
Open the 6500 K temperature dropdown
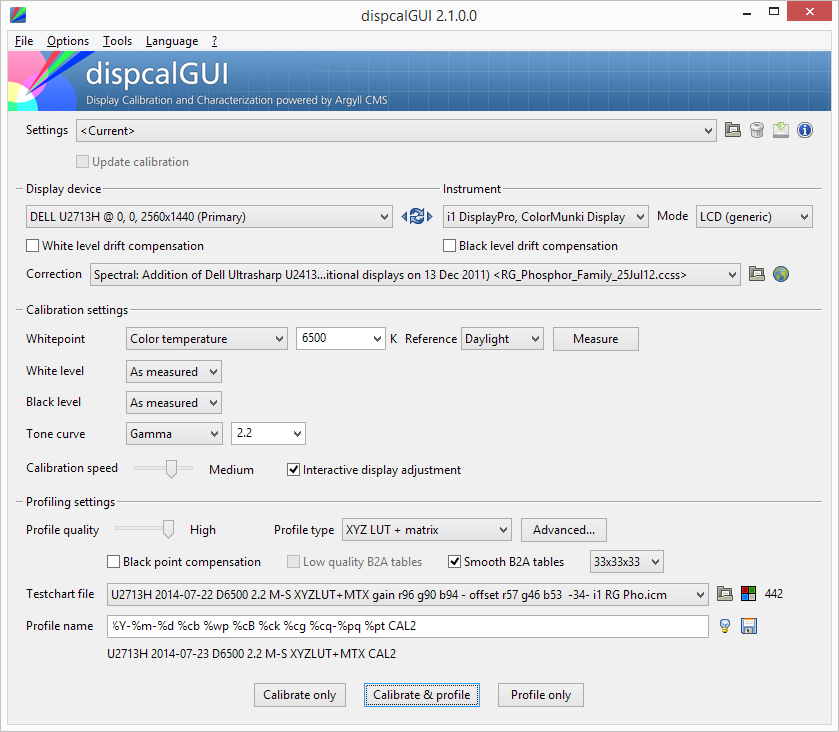coord(341,339)
